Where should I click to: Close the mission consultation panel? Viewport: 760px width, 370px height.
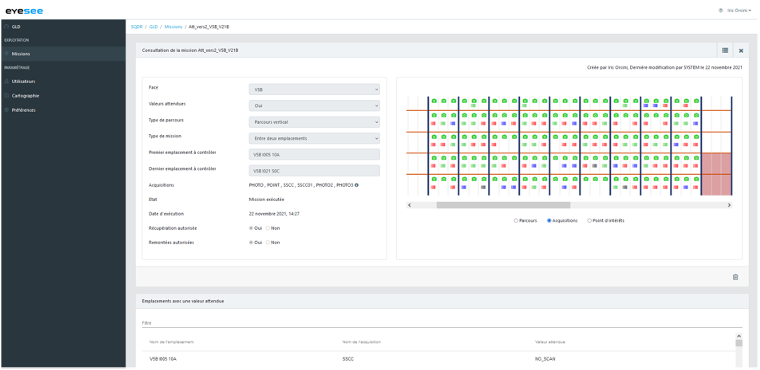[741, 50]
